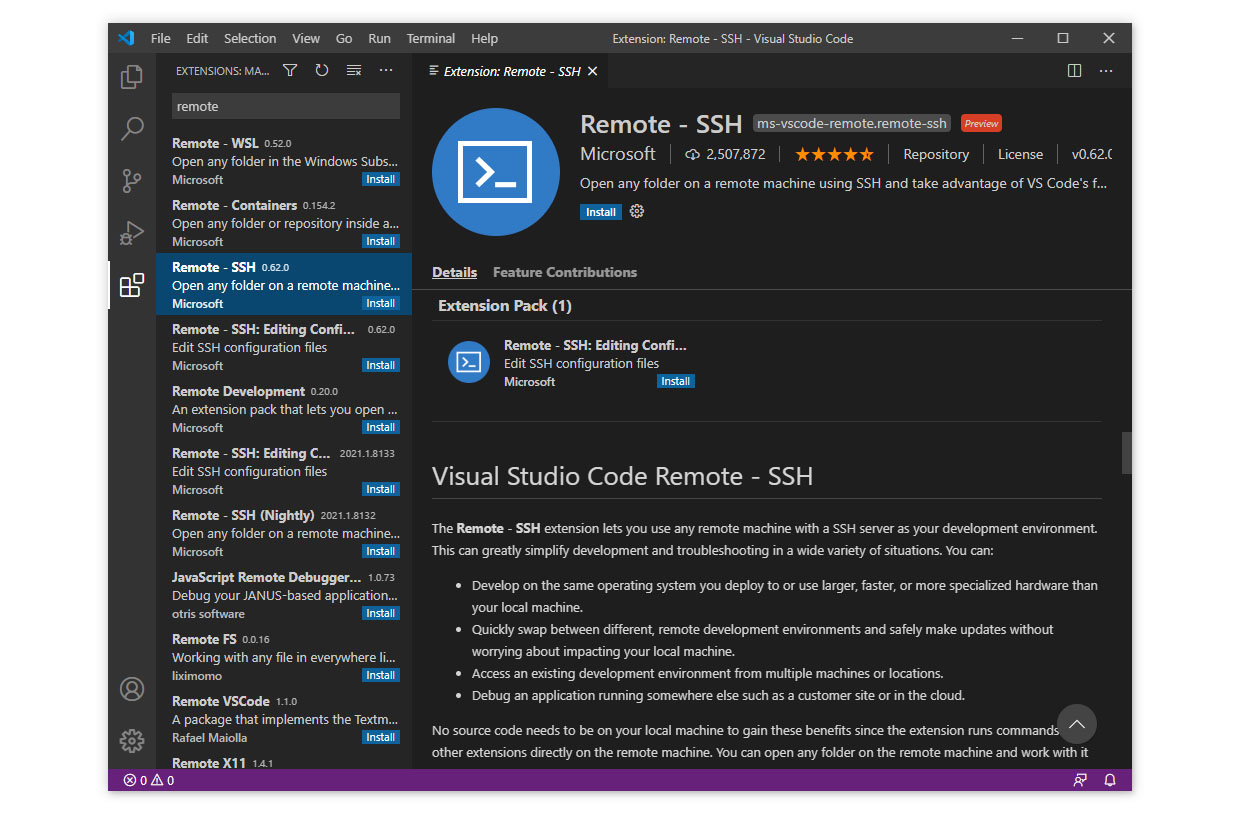The height and width of the screenshot is (825, 1238).
Task: Open the Explorer view in activity bar
Action: [x=132, y=77]
